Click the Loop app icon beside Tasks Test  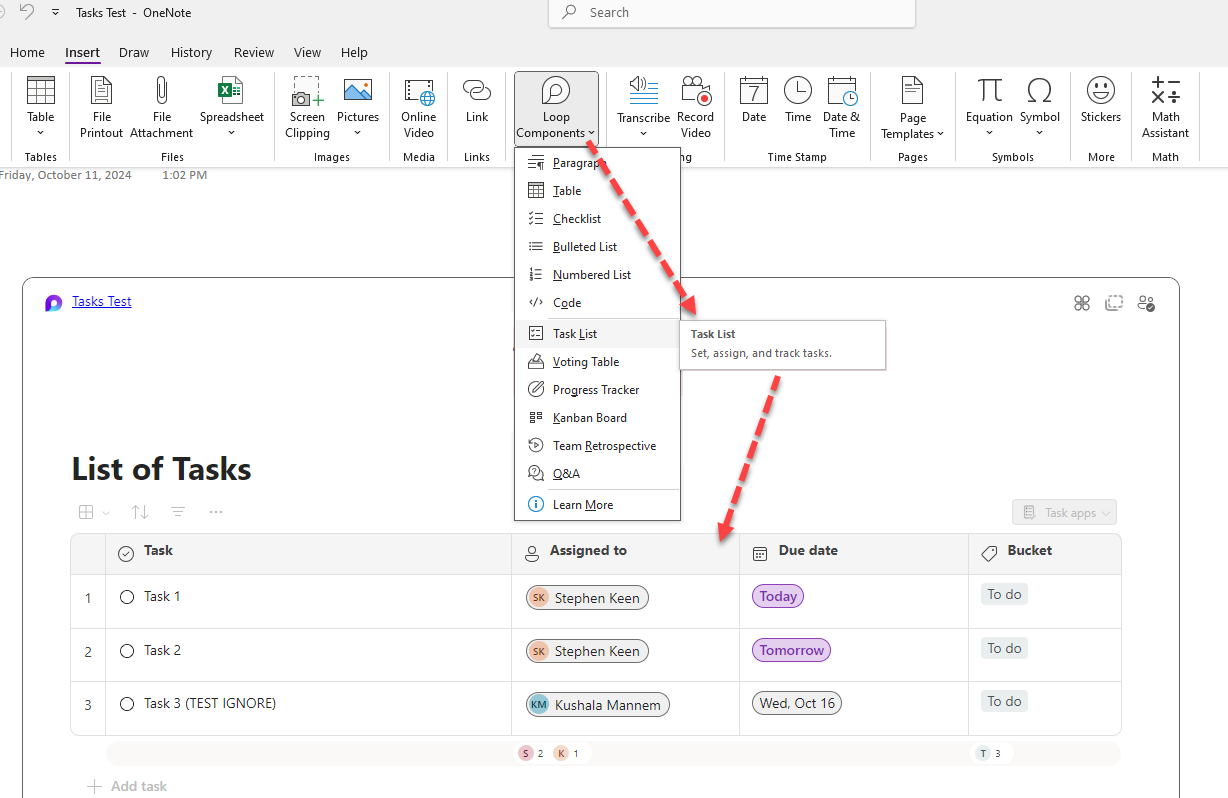(x=54, y=303)
